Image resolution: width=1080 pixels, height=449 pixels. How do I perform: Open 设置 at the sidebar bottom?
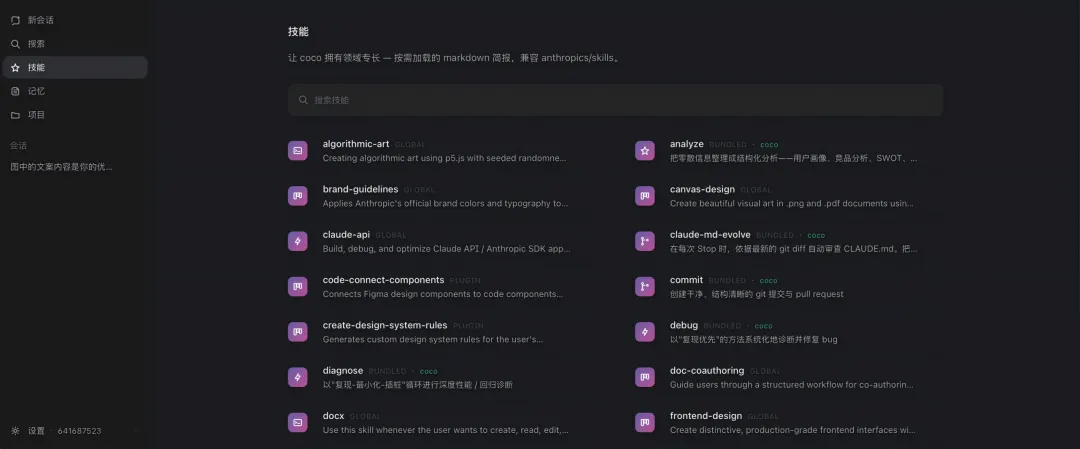tap(37, 431)
